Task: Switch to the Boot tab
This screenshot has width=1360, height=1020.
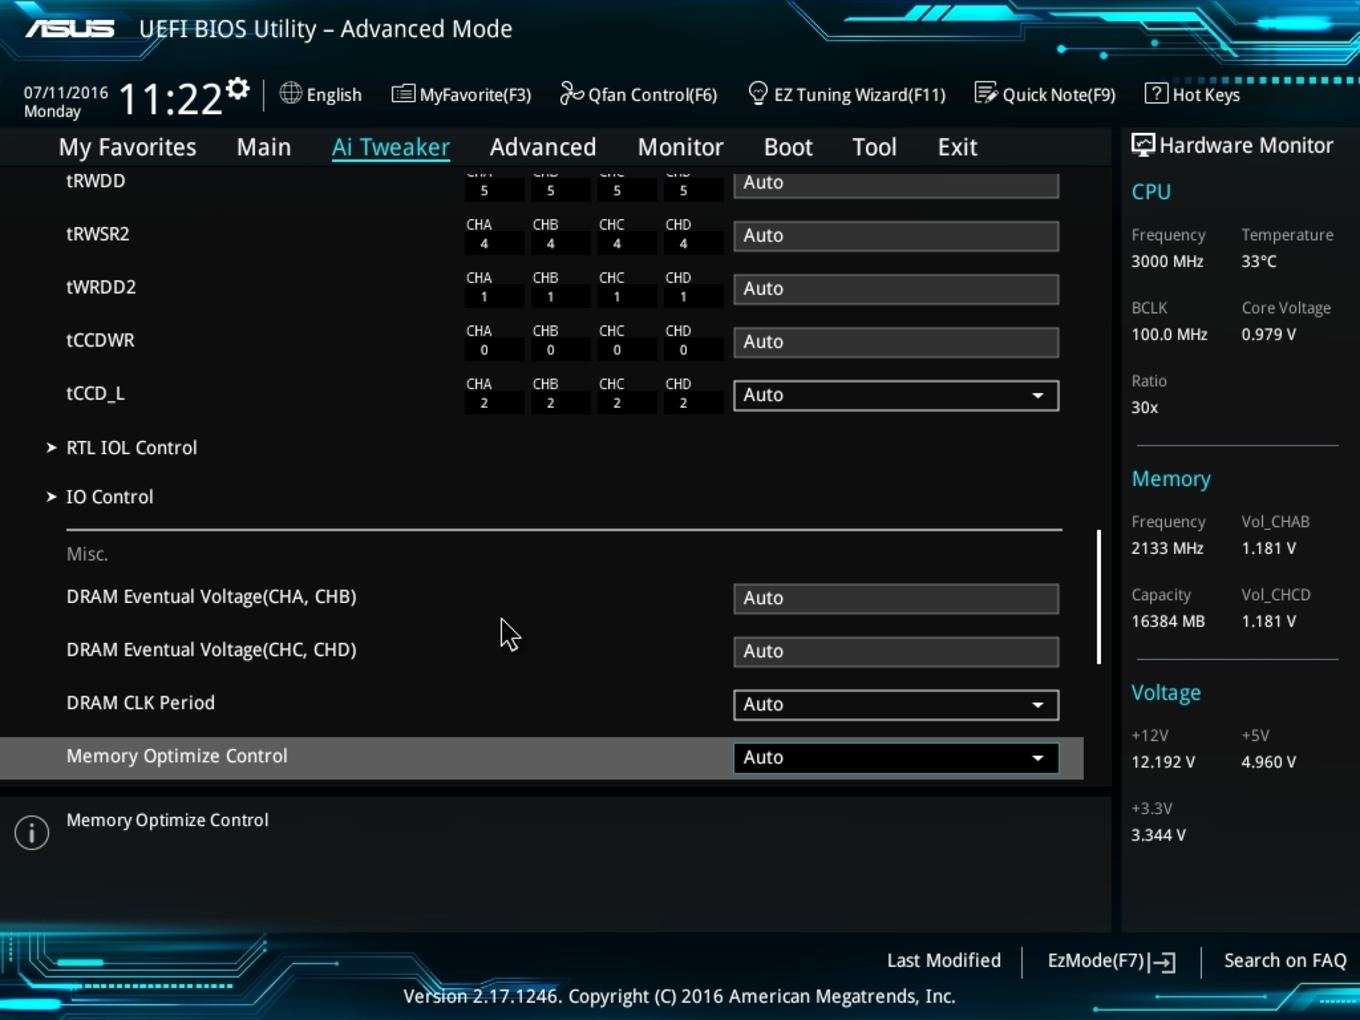Action: 788,147
